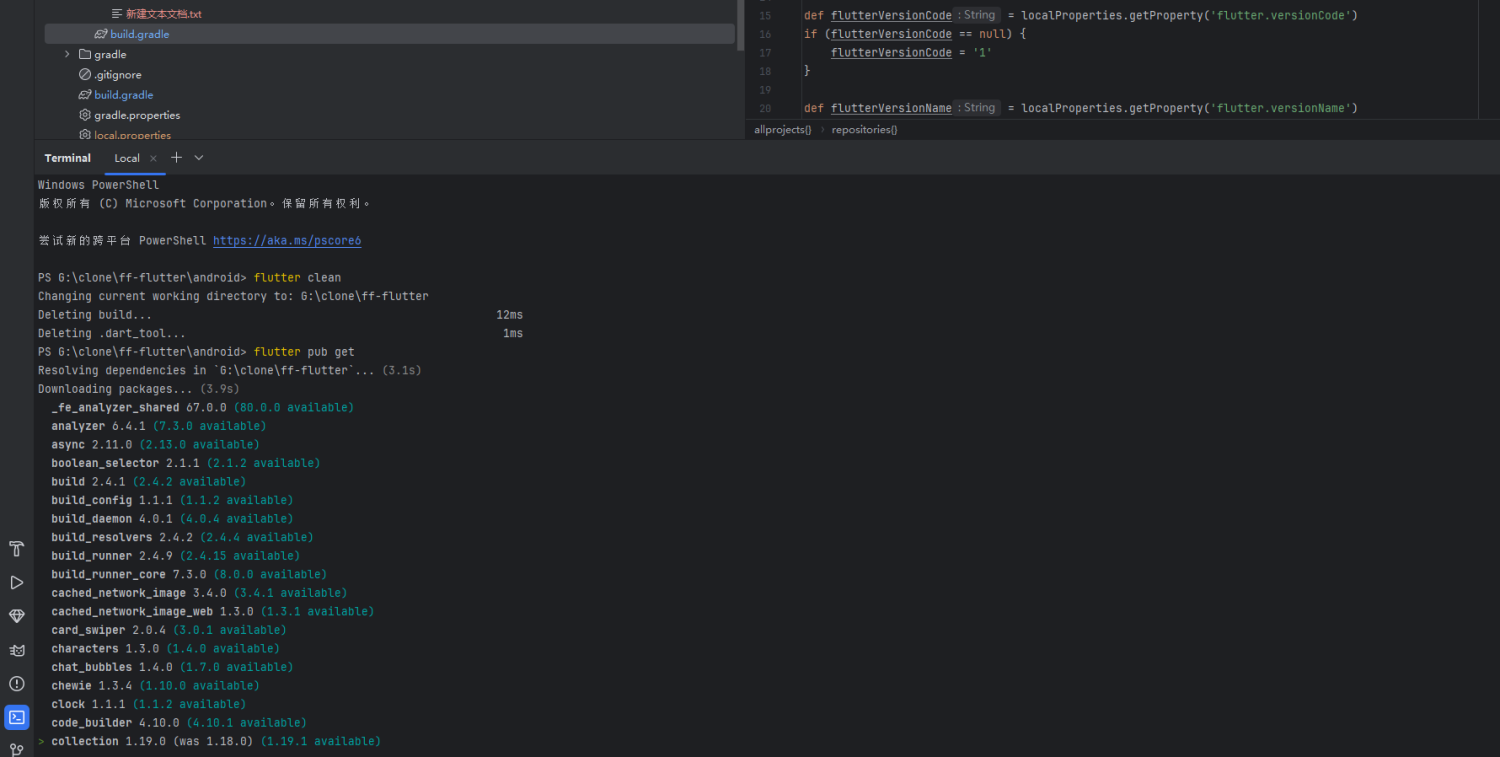Screen dimensions: 1500x757
Task: Open the terminal tab options dropdown arrow
Action: 199,158
